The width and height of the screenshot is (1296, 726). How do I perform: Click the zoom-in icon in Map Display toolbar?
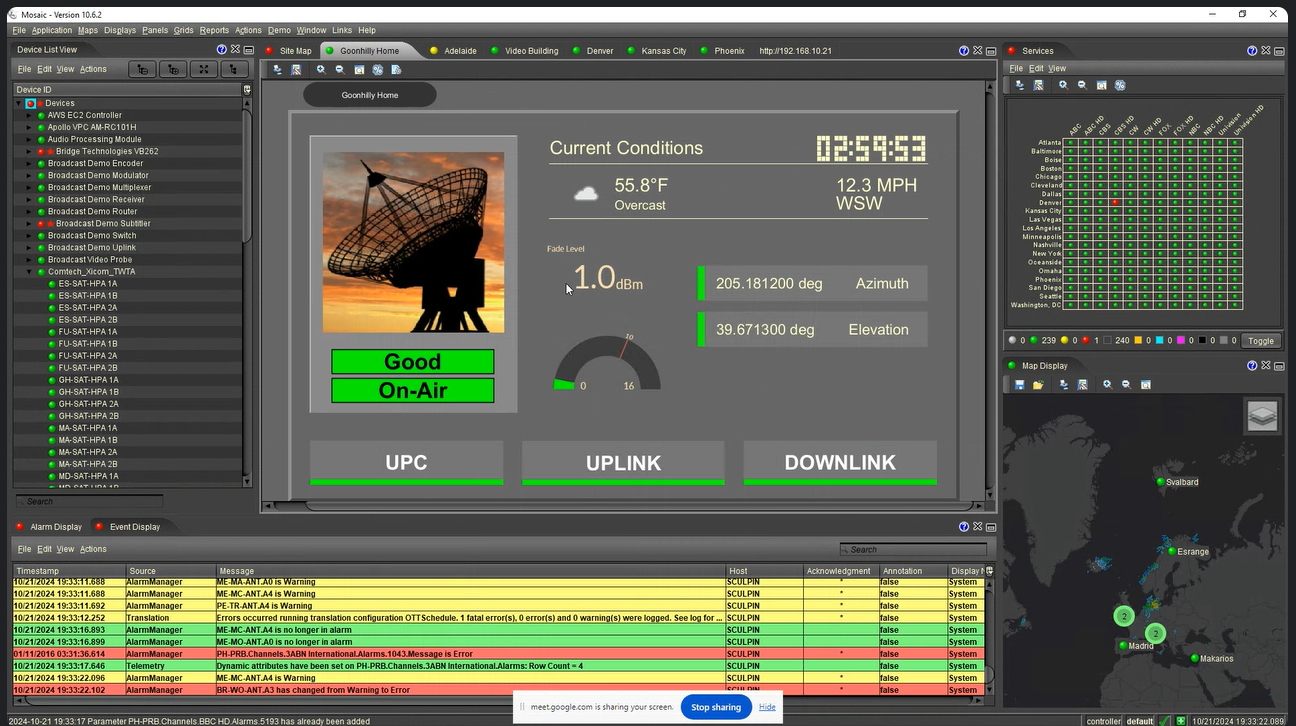pyautogui.click(x=1107, y=385)
